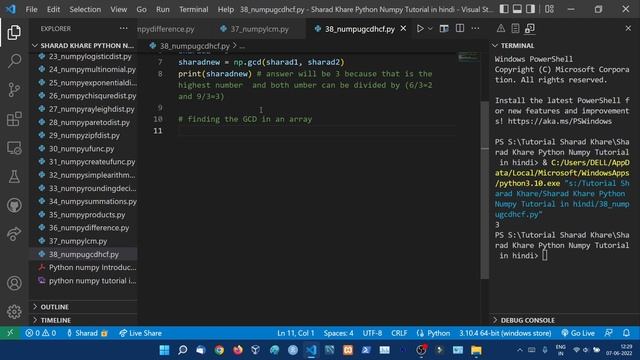The width and height of the screenshot is (640, 360).
Task: Close the secondary side panel
Action: [x=628, y=28]
